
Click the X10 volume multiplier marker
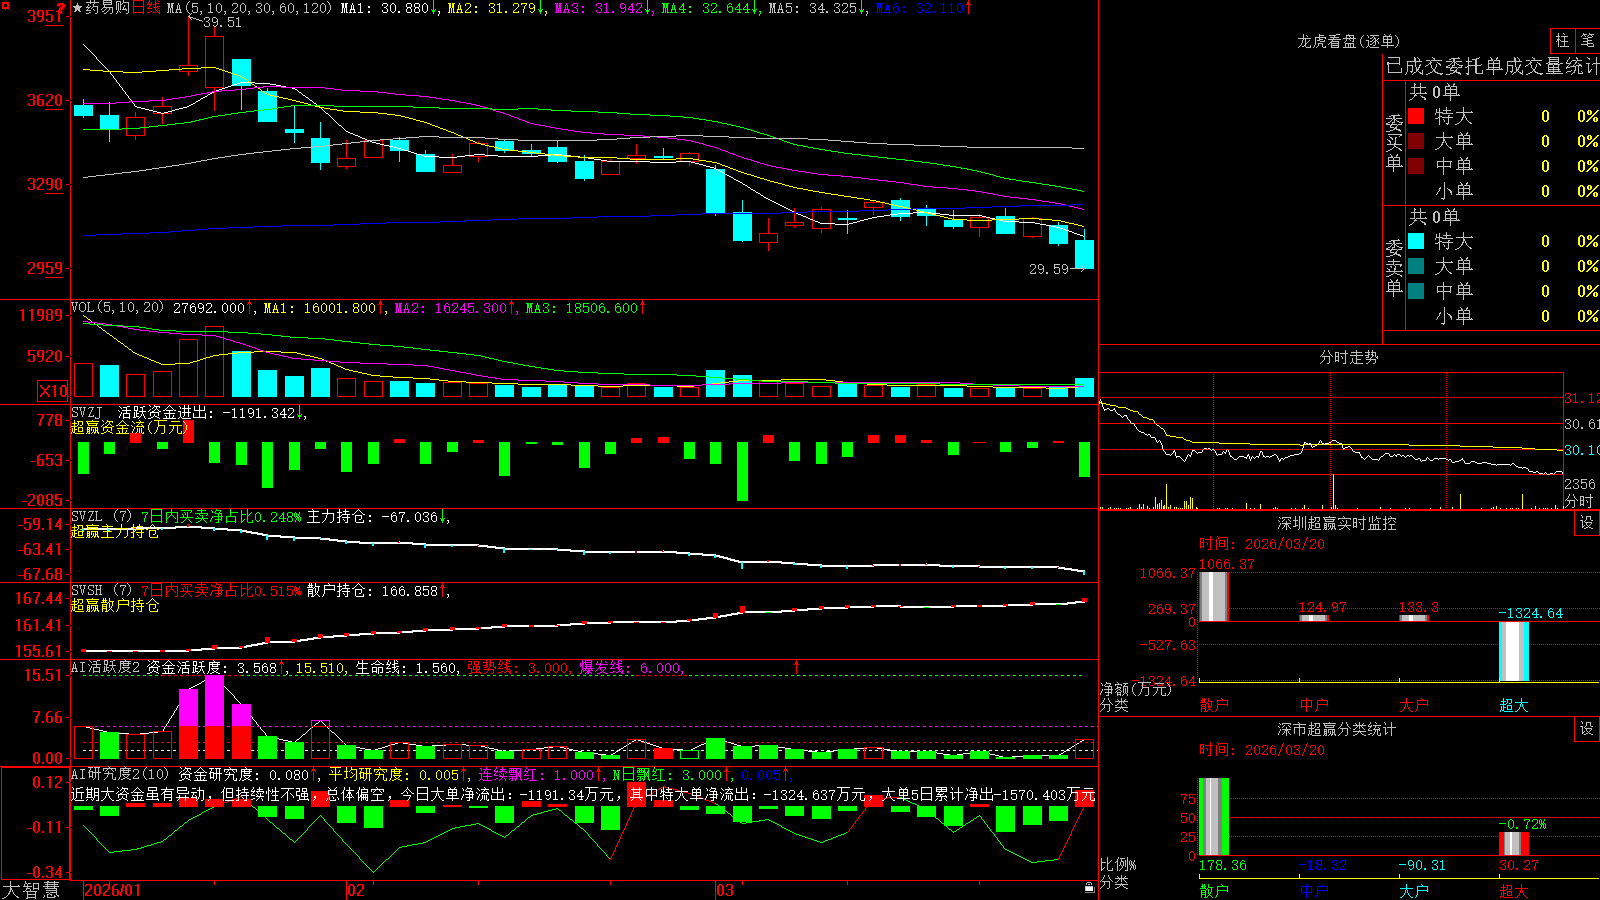pos(53,391)
